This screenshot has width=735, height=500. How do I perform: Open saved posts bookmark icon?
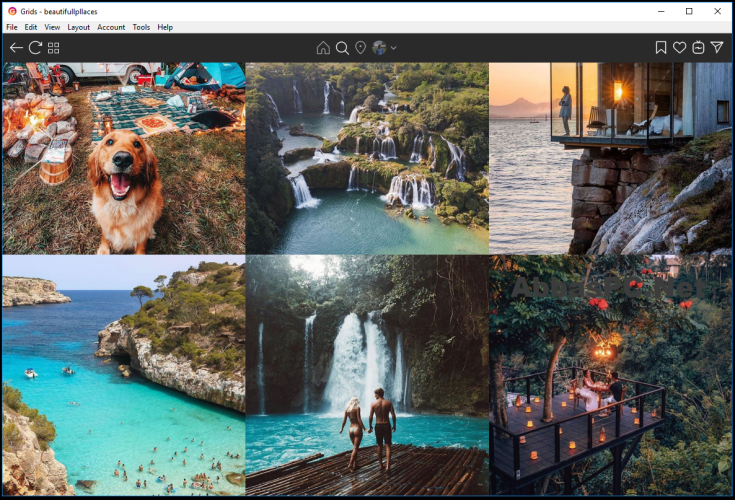tap(661, 47)
